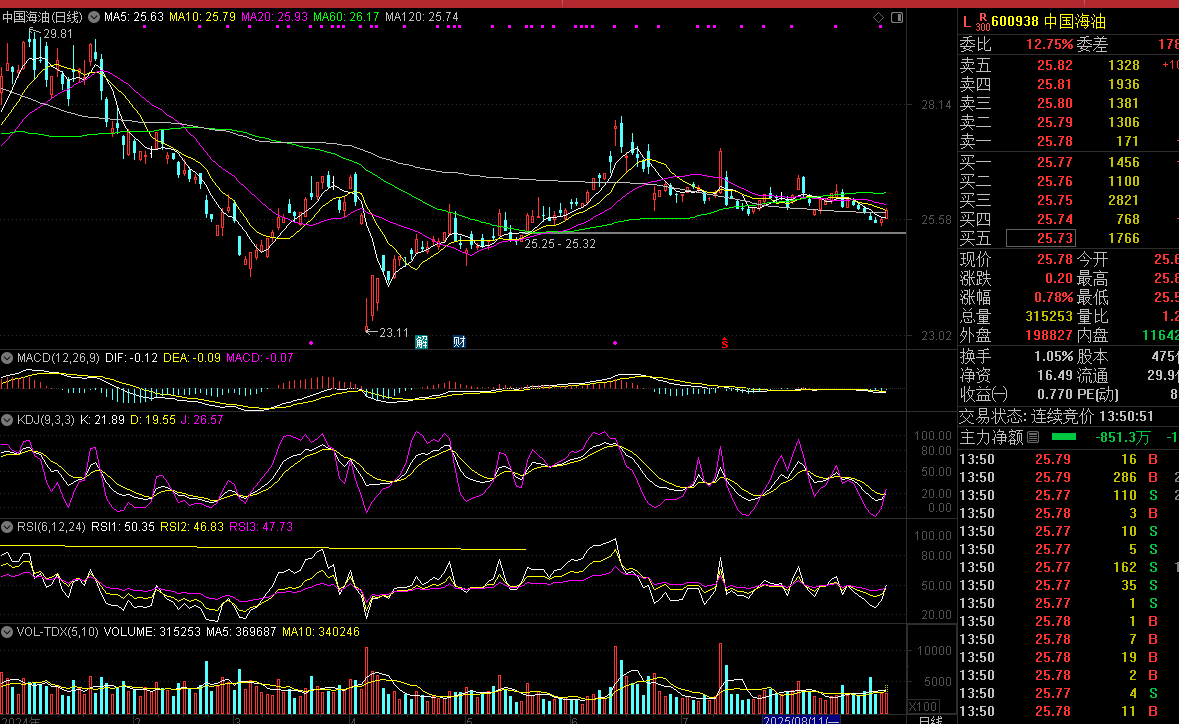Click the X100 volume scale label

pyautogui.click(x=923, y=707)
